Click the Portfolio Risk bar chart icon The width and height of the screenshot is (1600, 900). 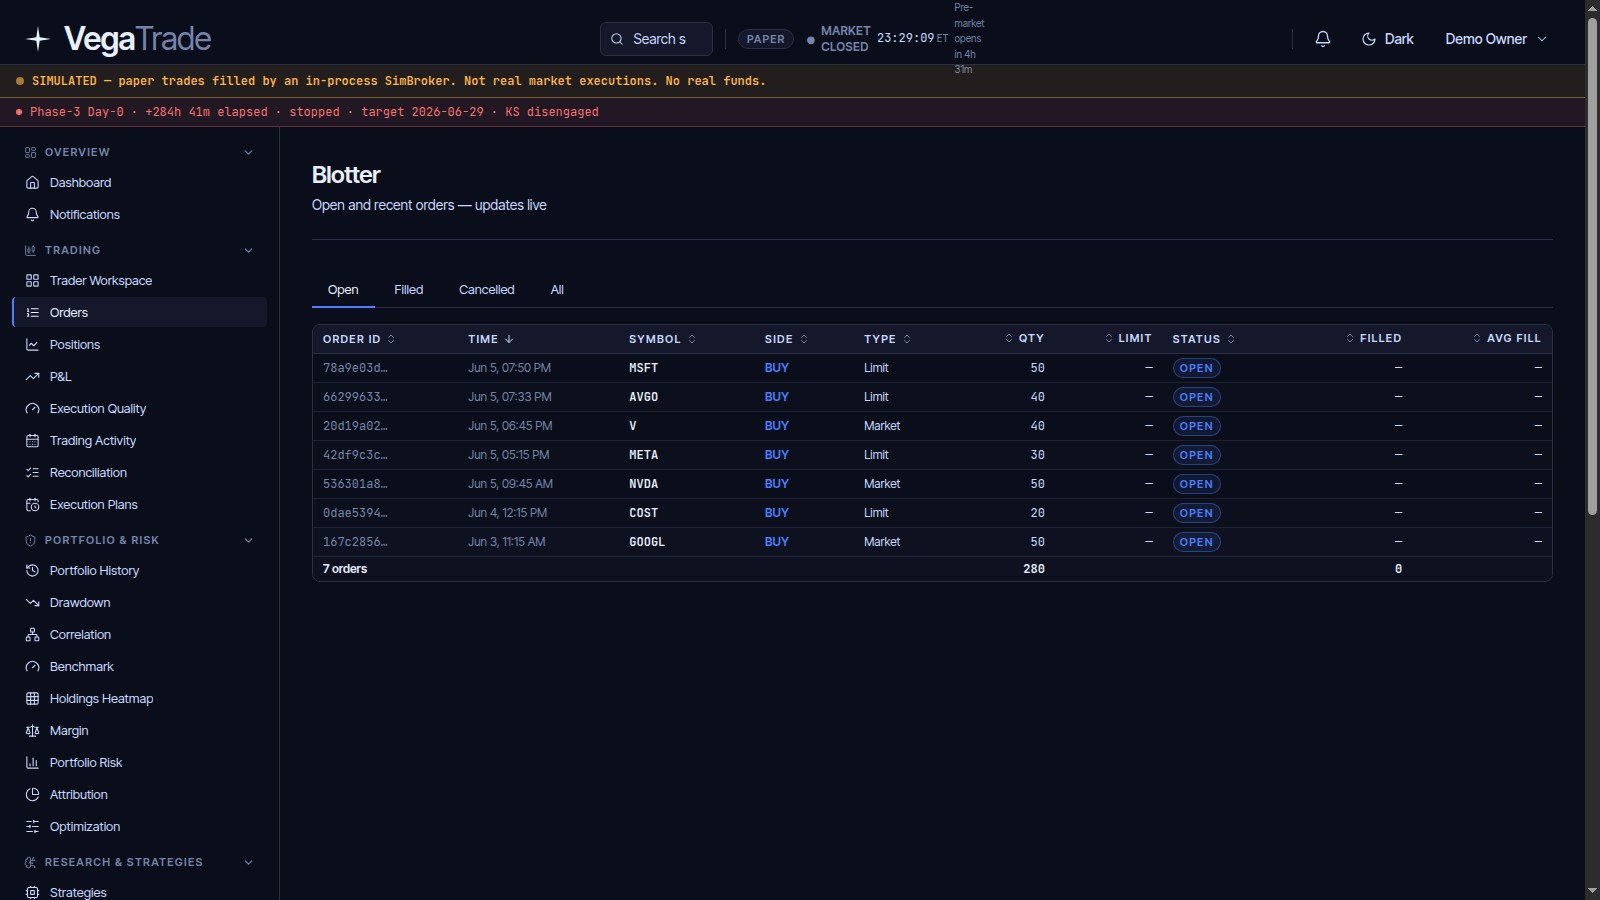click(32, 763)
